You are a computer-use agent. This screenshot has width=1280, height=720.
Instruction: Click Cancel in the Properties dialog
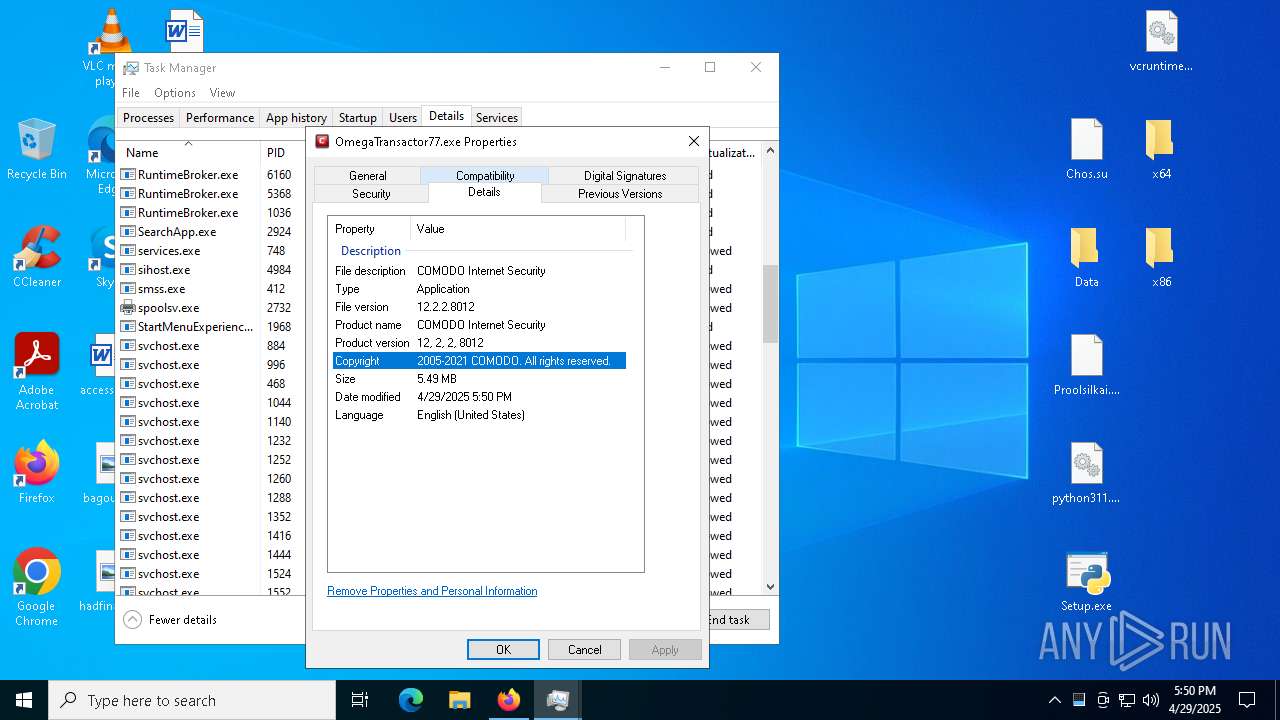(584, 650)
